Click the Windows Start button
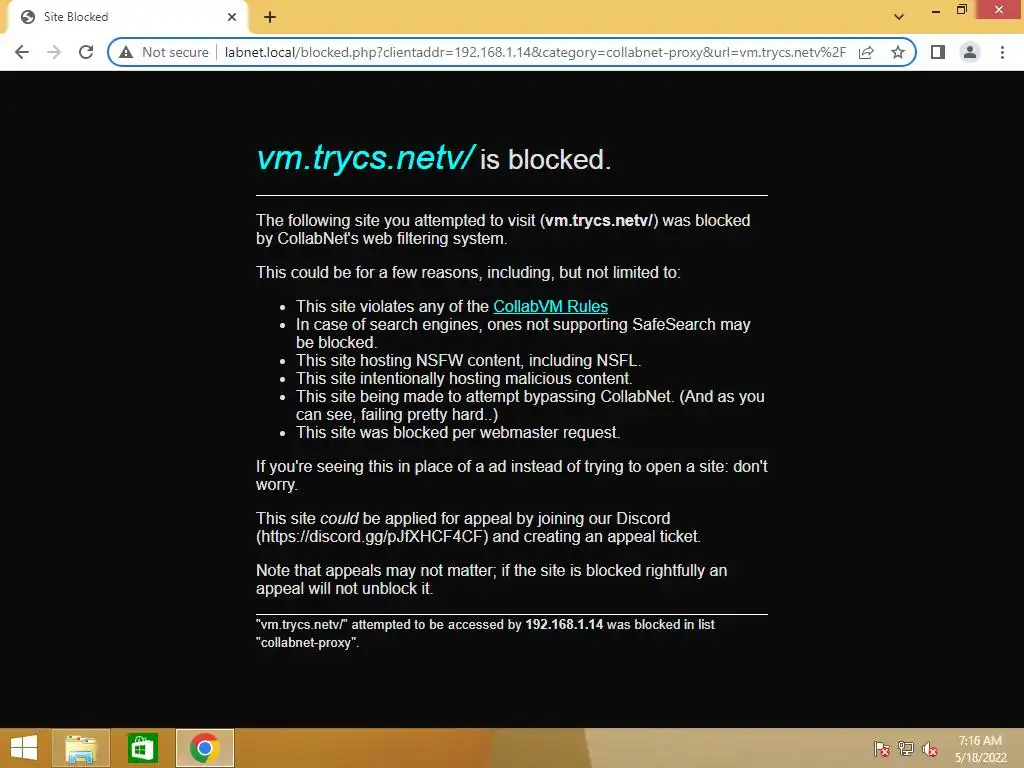 [x=24, y=748]
